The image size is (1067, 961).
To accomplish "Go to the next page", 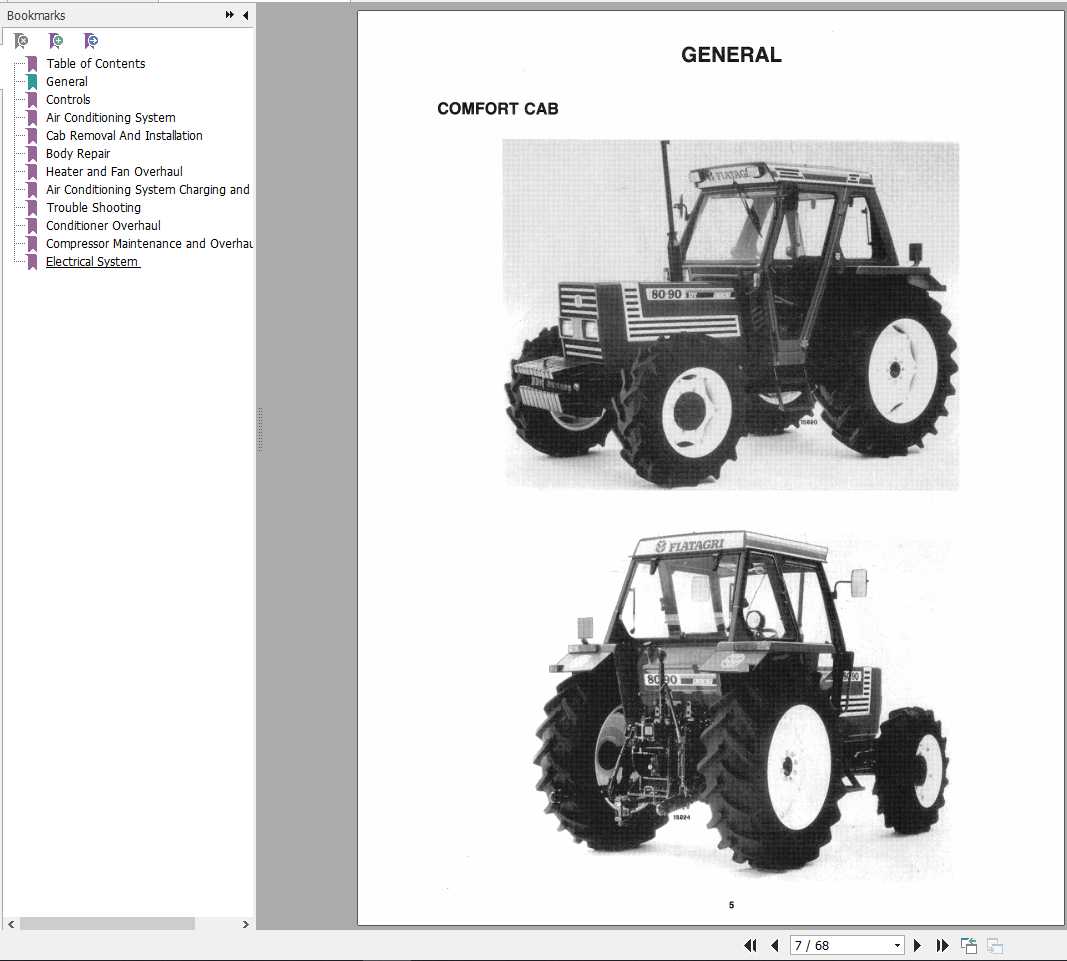I will [917, 945].
